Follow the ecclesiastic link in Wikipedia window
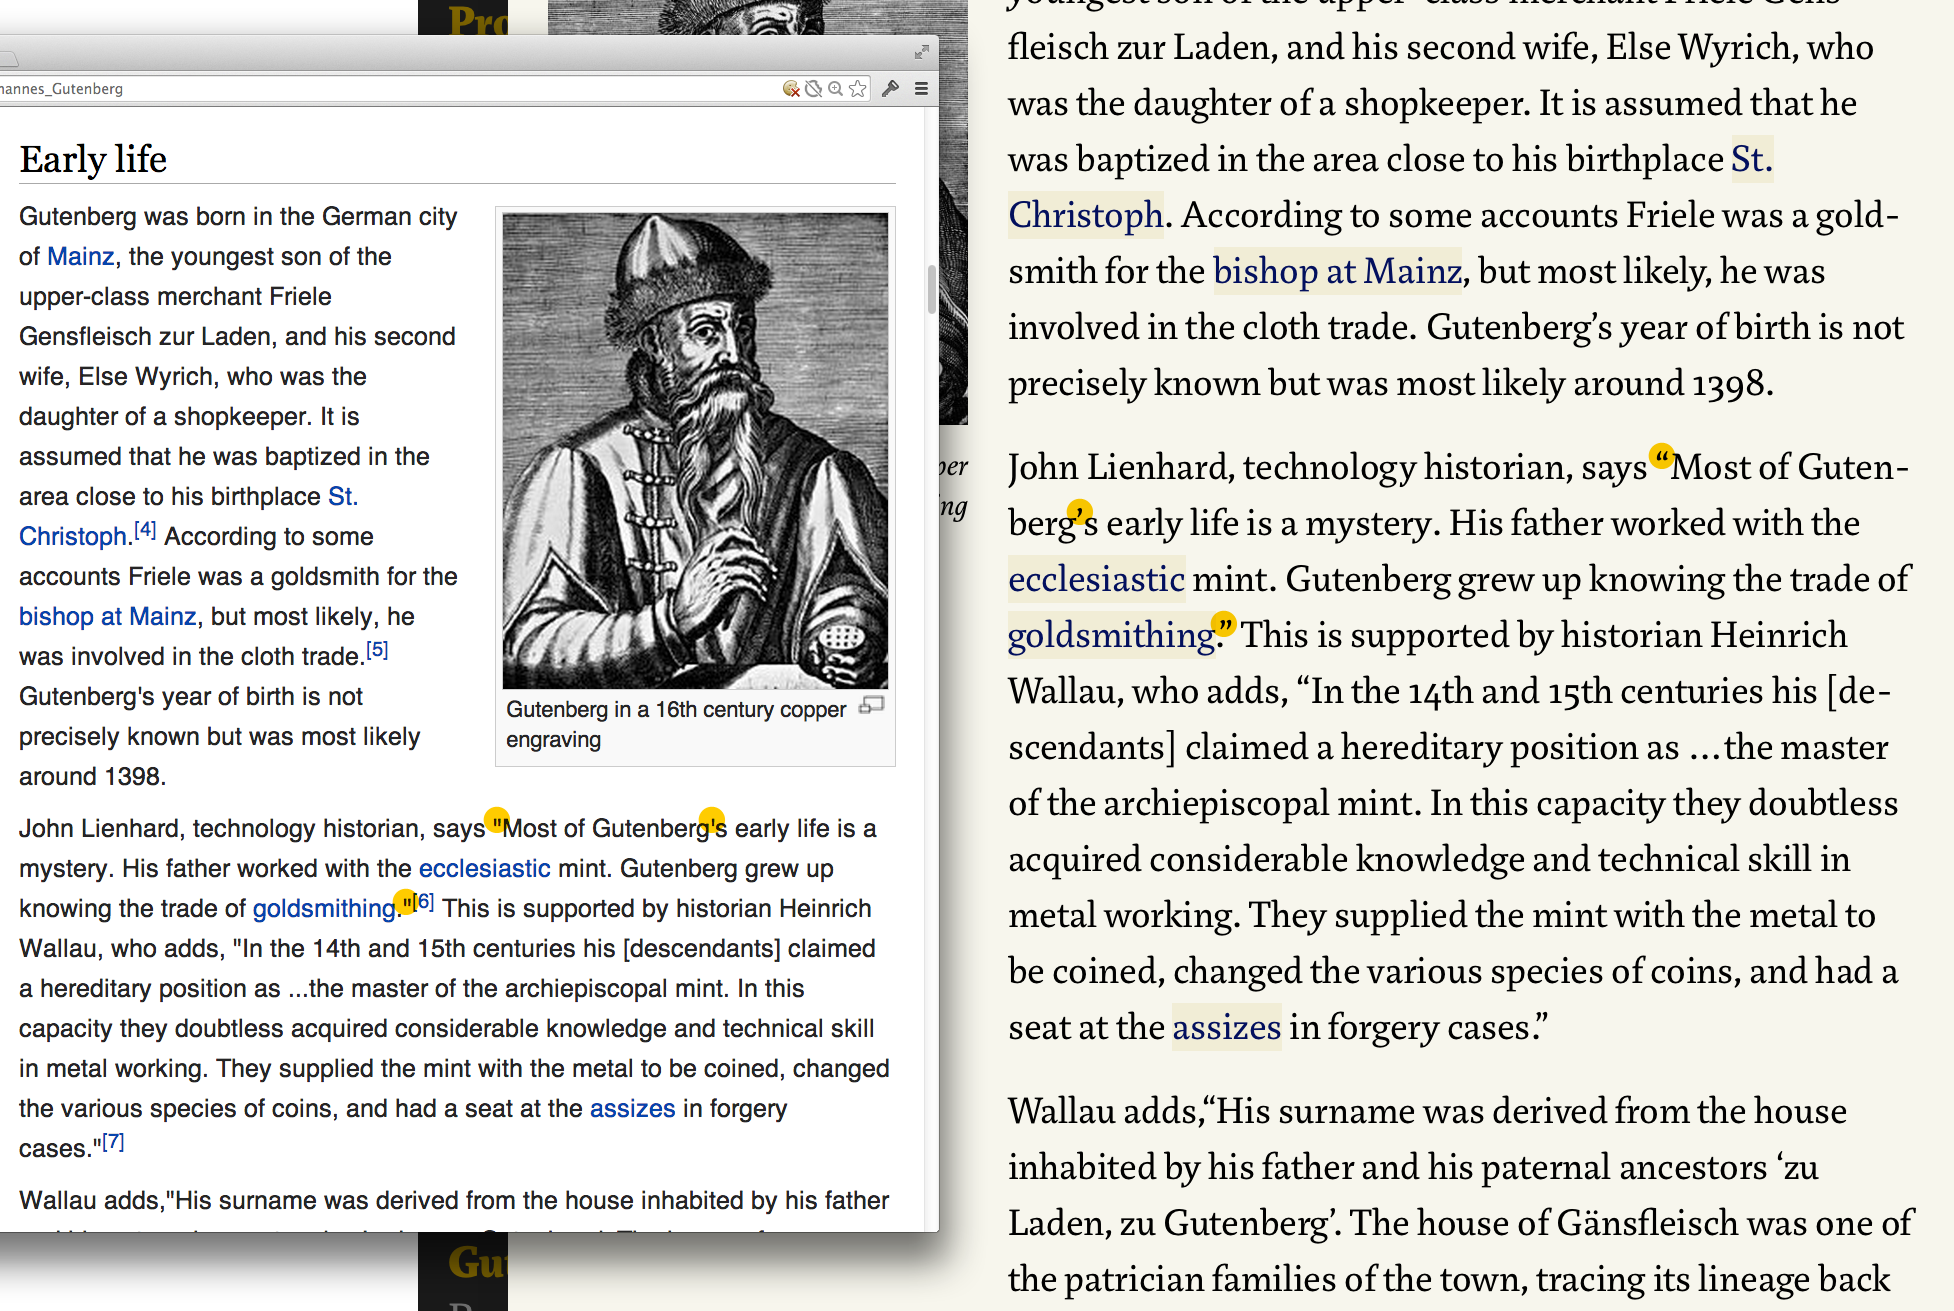The width and height of the screenshot is (1954, 1311). click(484, 869)
